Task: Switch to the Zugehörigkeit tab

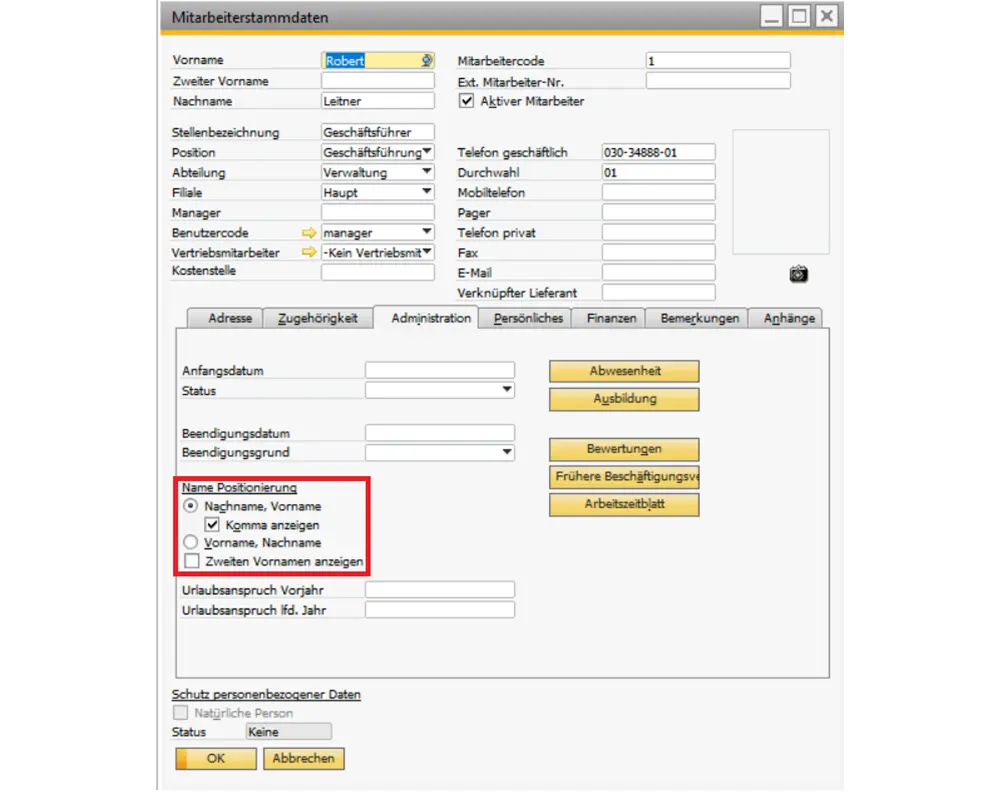Action: 318,318
